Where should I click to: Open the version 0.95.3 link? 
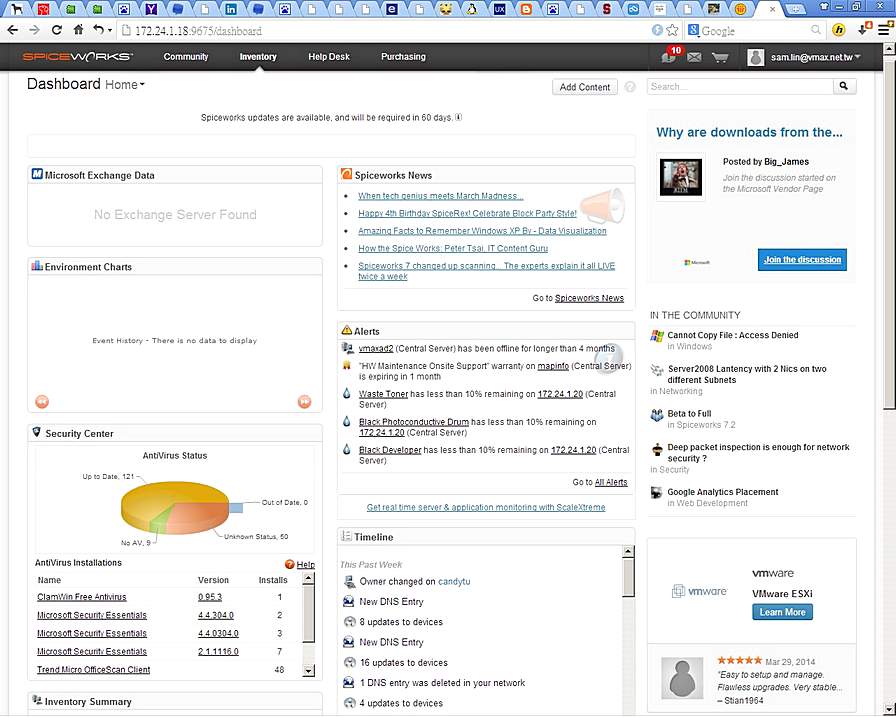point(210,597)
